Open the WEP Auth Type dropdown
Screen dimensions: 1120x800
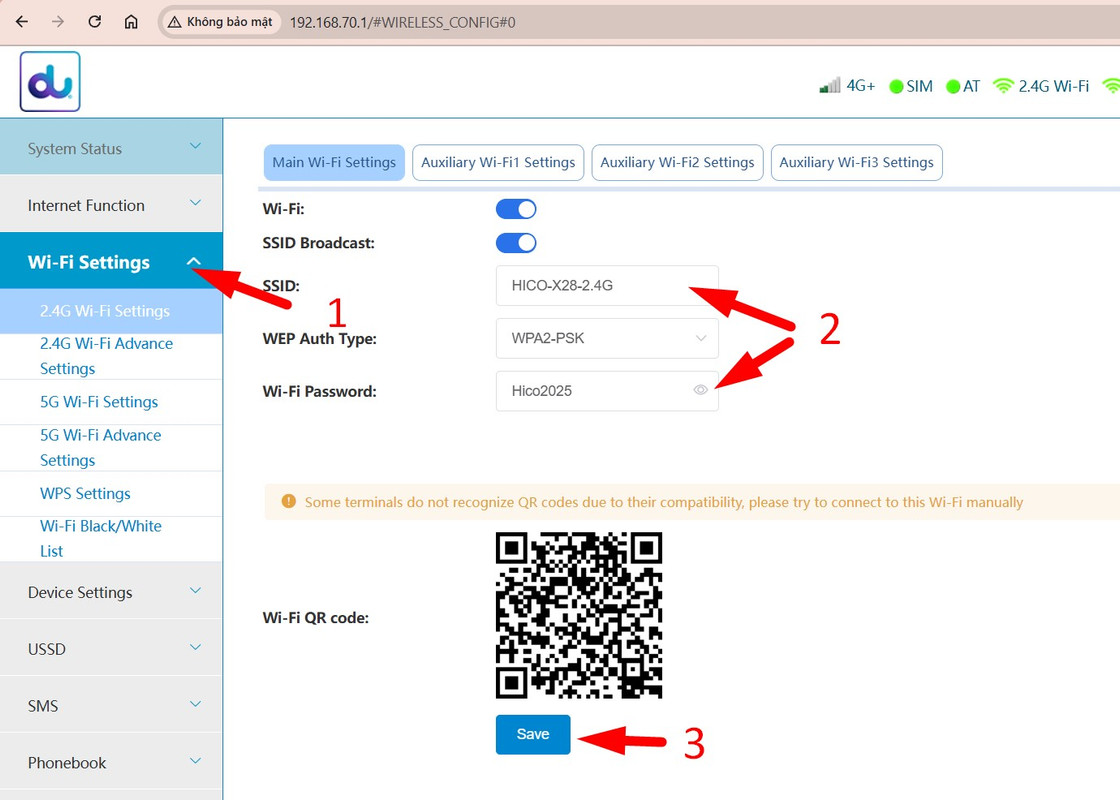607,339
